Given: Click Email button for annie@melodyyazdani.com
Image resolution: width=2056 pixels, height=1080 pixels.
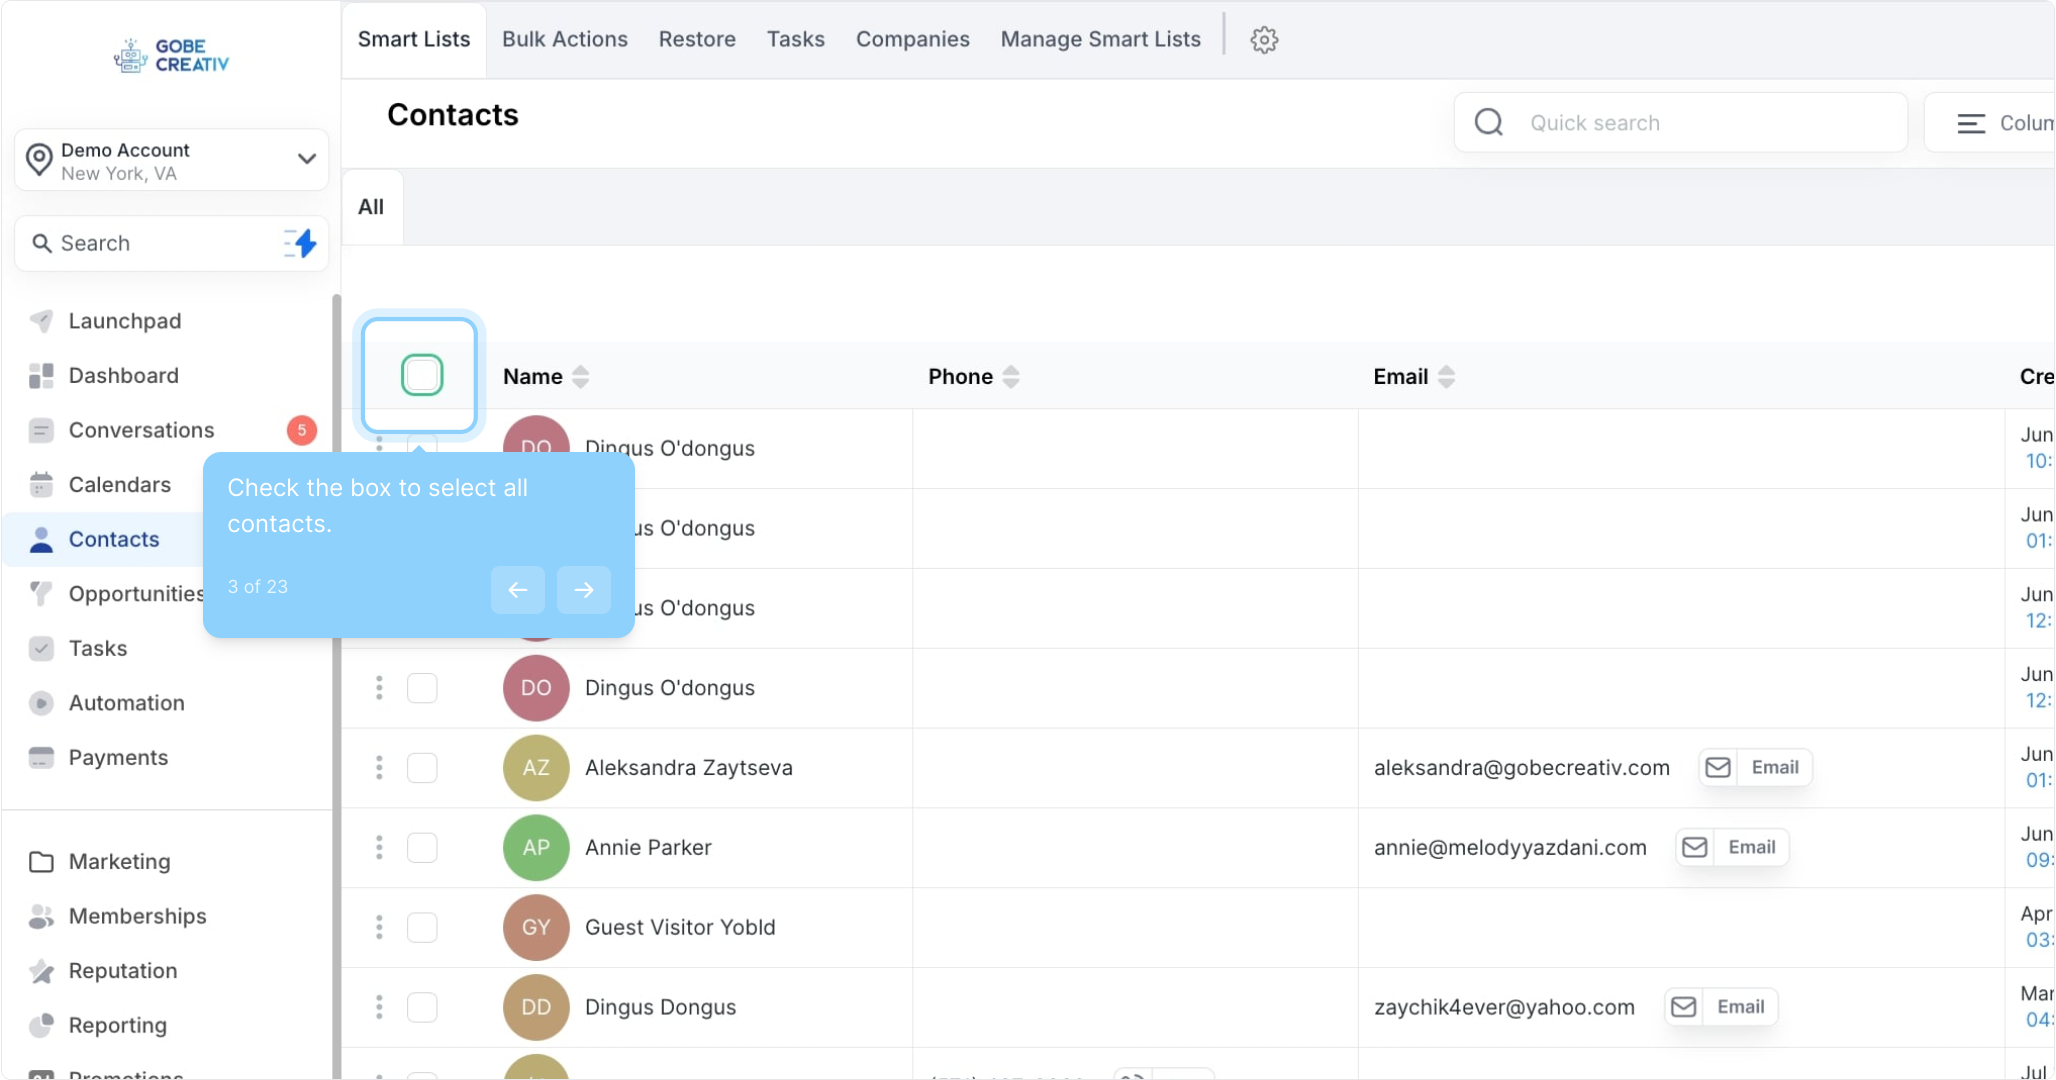Looking at the screenshot, I should [1733, 848].
